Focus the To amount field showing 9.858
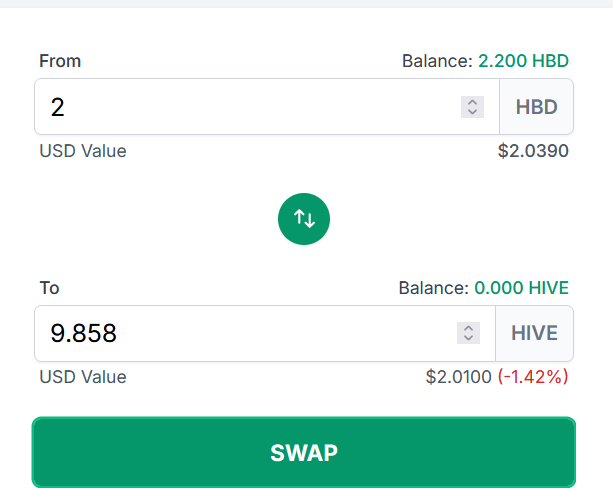613x490 pixels. click(x=265, y=333)
